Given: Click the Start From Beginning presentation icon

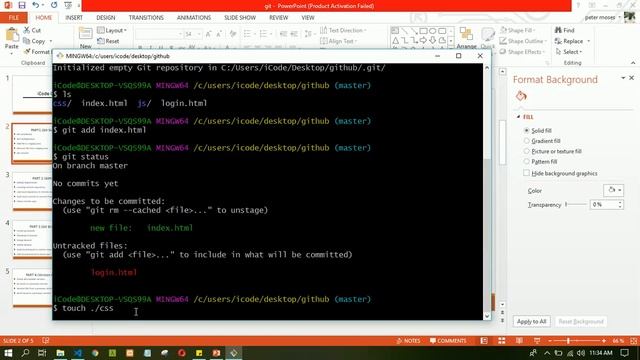Looking at the screenshot, I should [68, 5].
